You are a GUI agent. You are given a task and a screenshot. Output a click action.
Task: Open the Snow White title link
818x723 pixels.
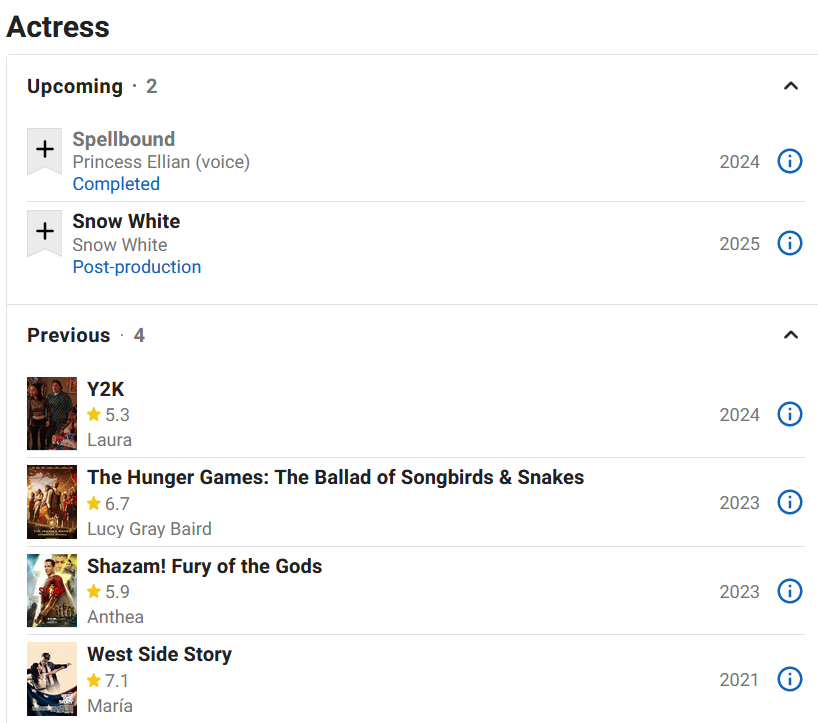(x=126, y=221)
